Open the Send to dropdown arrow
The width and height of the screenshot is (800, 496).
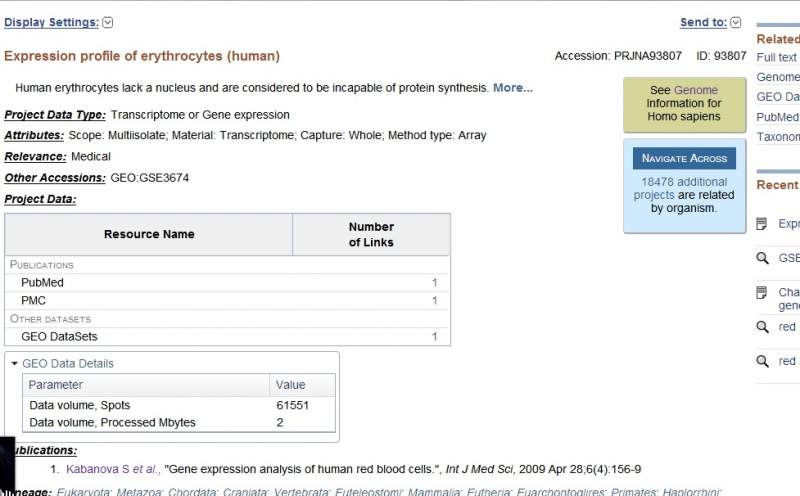pyautogui.click(x=735, y=22)
